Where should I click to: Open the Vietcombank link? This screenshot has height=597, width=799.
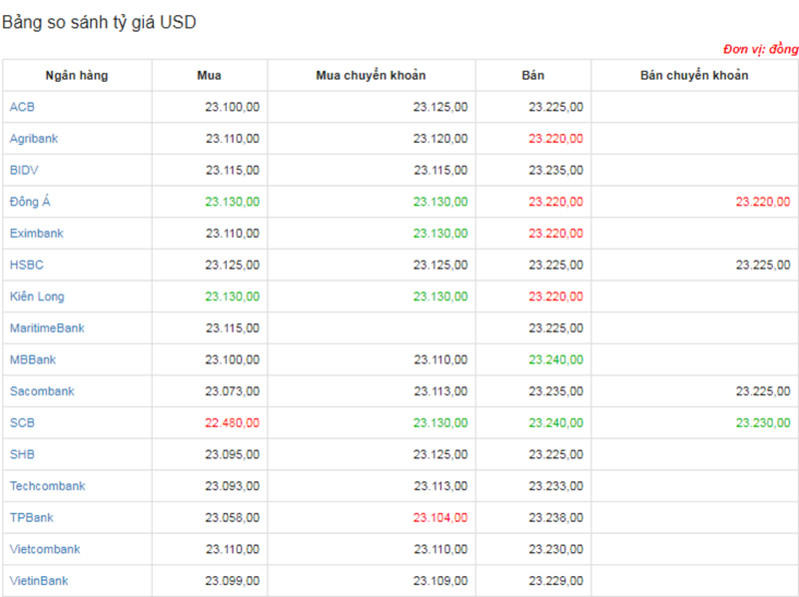(45, 549)
